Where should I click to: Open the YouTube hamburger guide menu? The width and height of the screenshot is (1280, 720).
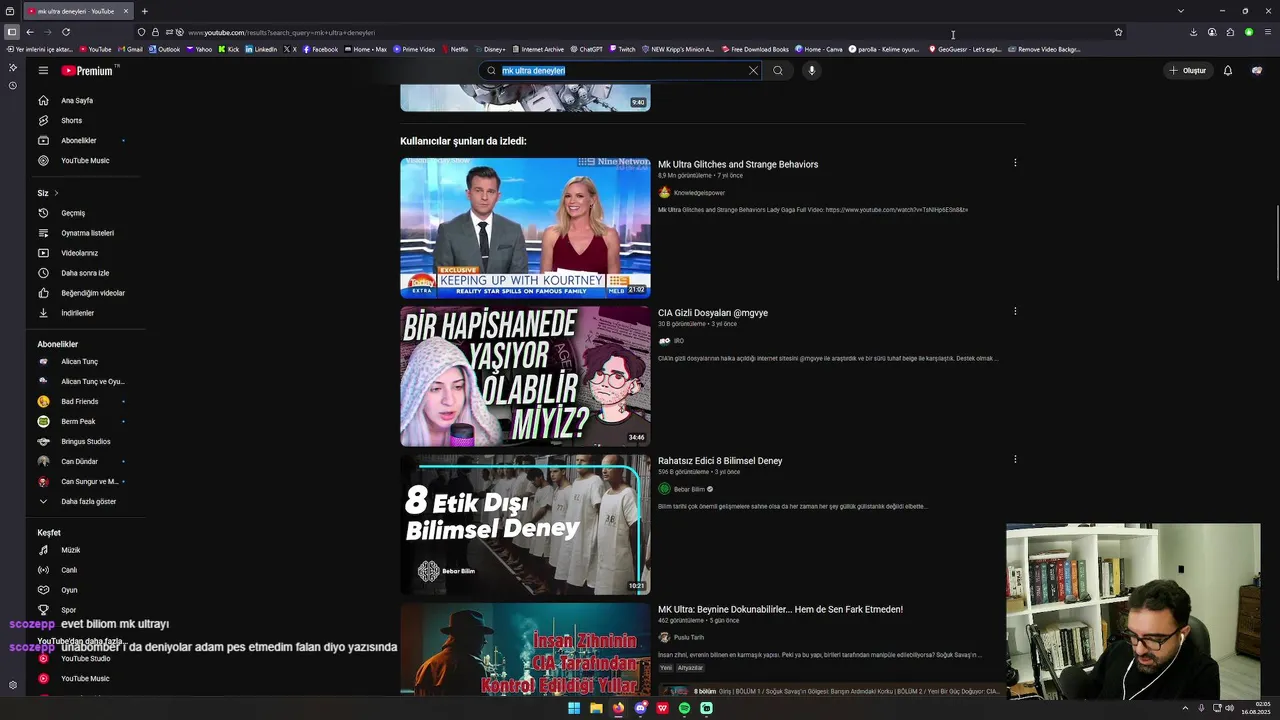click(x=43, y=70)
